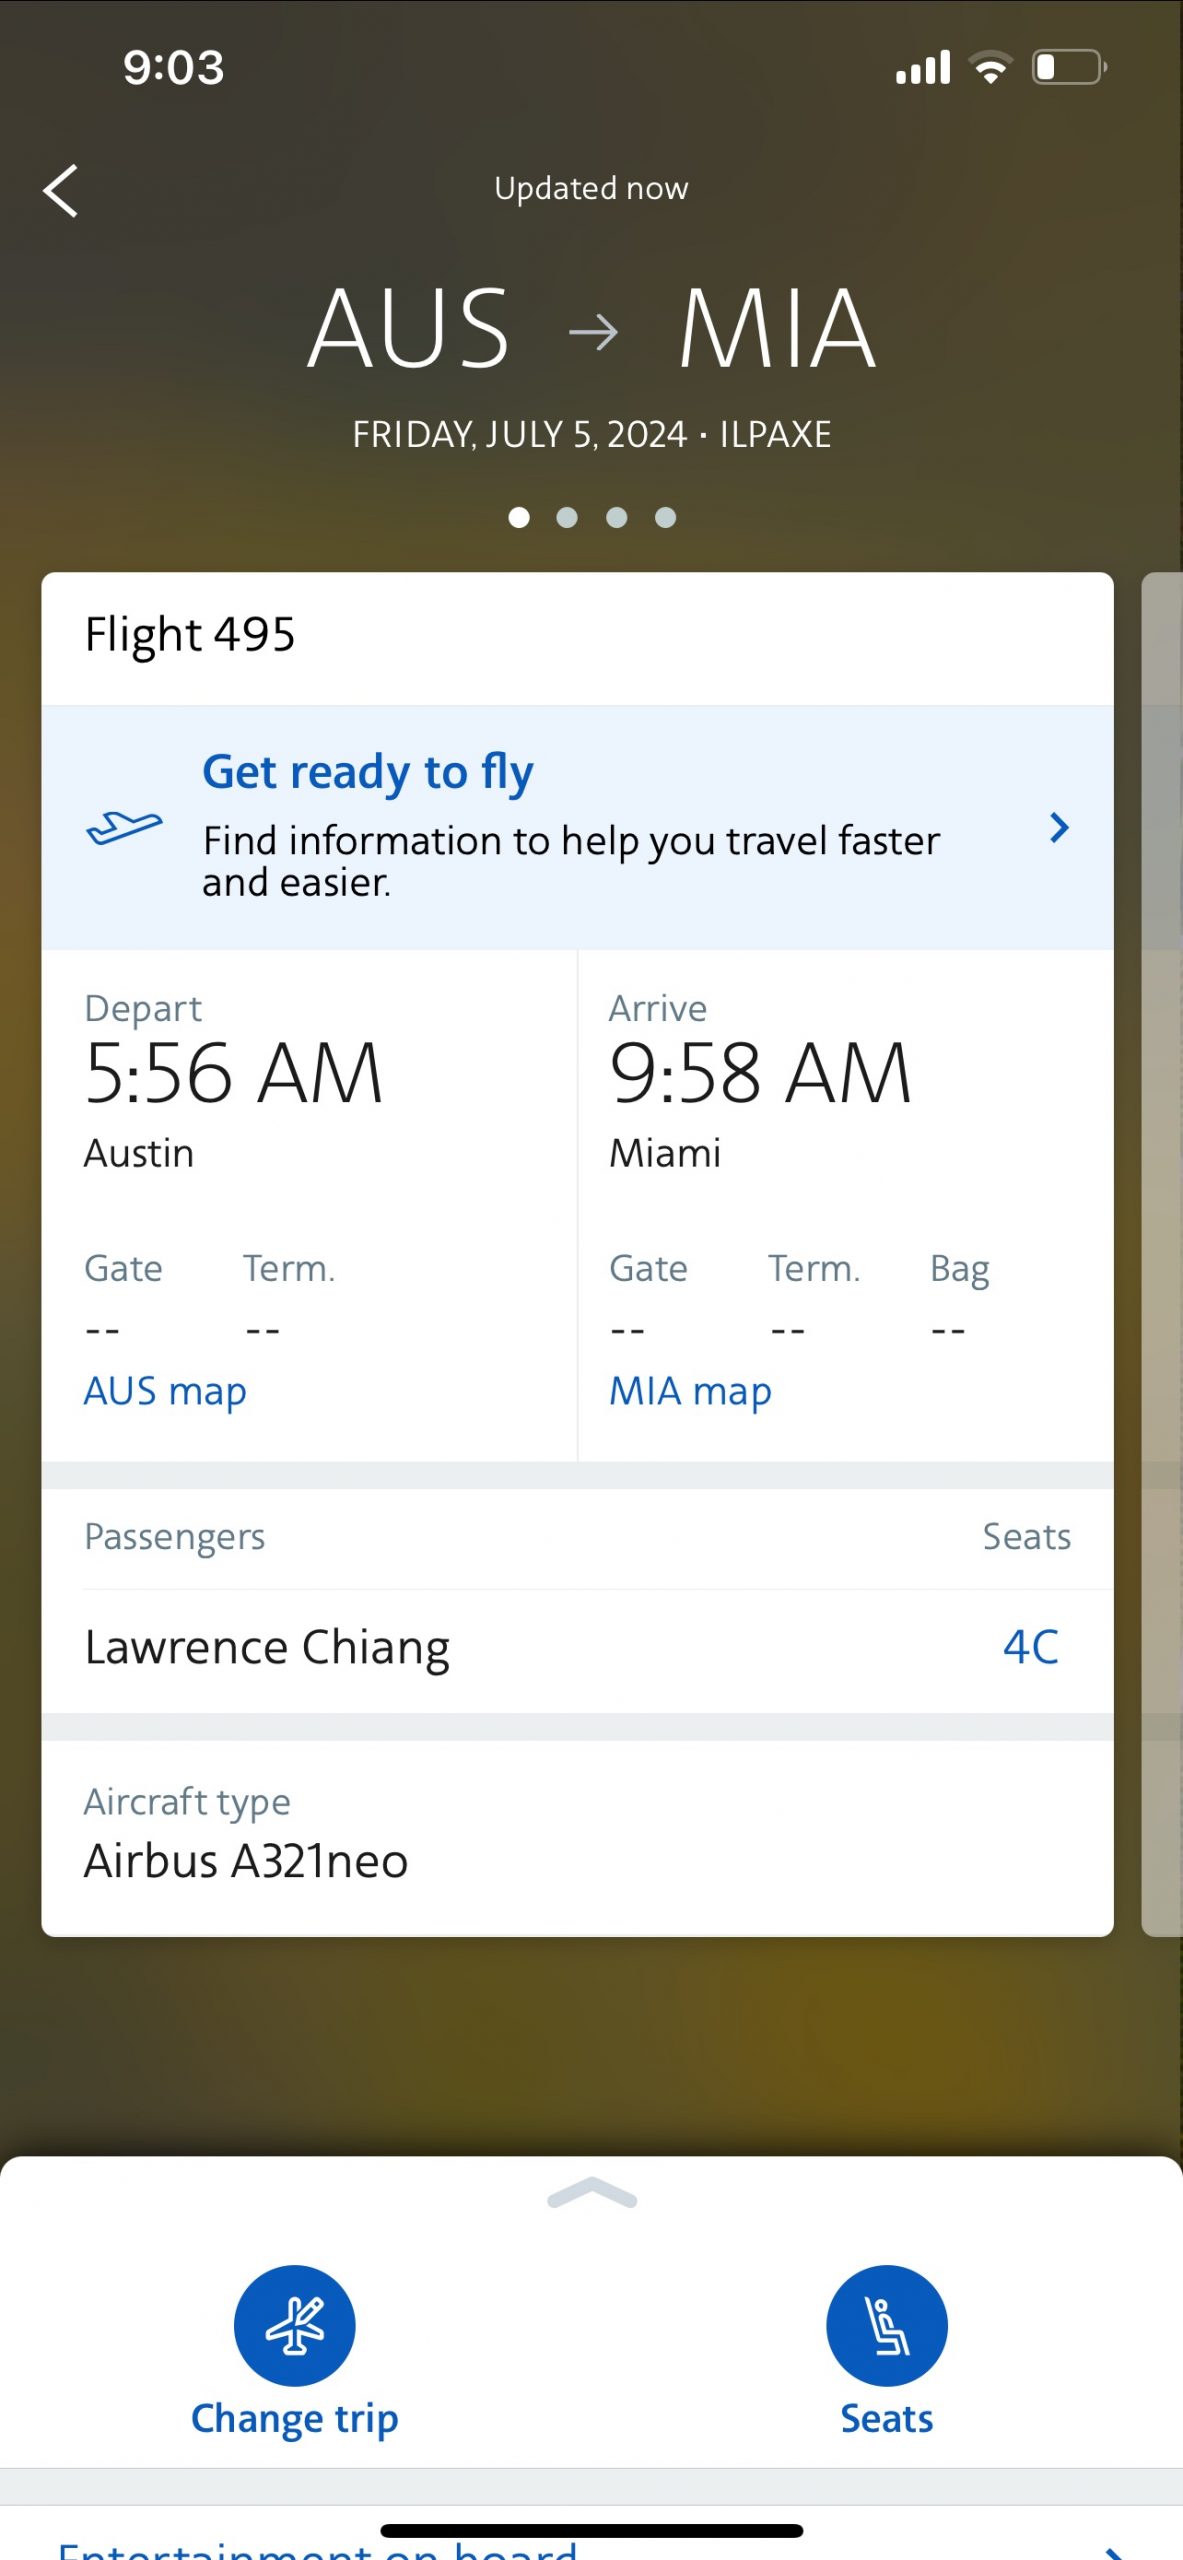Screen dimensions: 1183x2560
Task: Tap the cellular signal bars icon
Action: (x=922, y=68)
